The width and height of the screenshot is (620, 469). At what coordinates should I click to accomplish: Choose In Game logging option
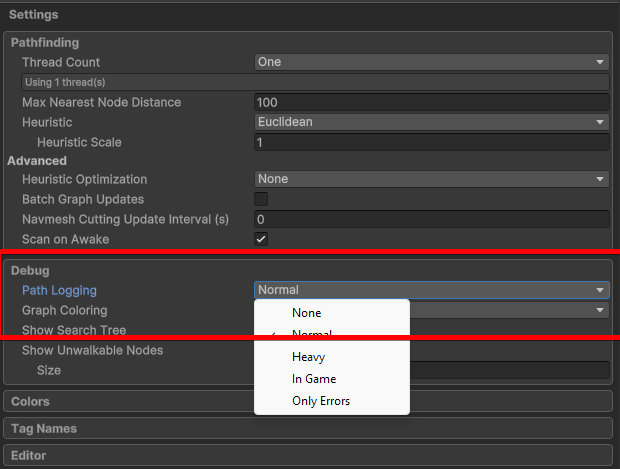coord(332,379)
